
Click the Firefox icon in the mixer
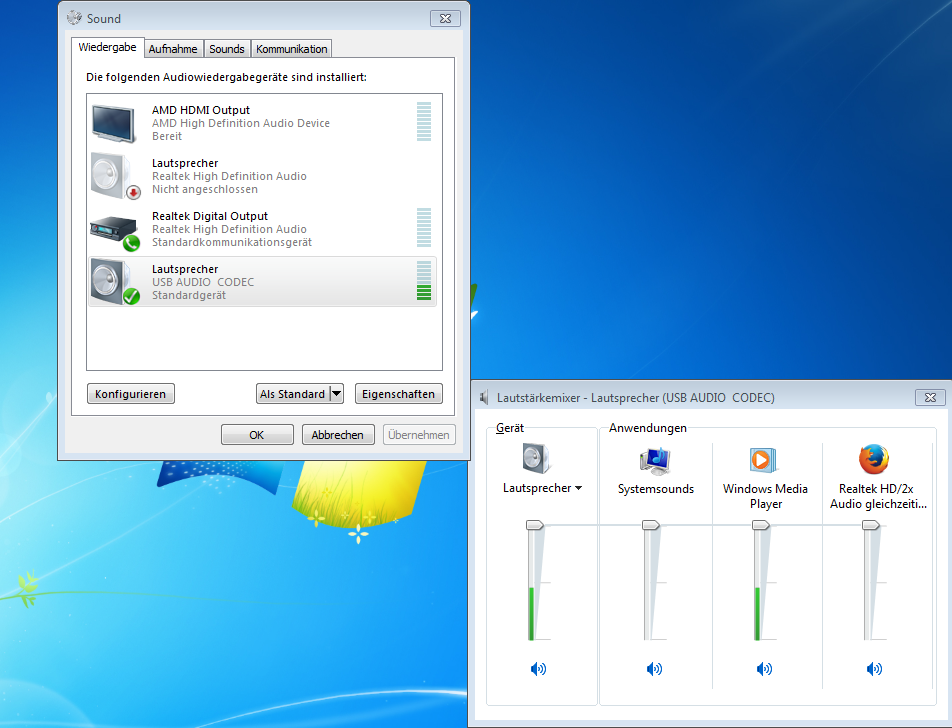point(874,460)
